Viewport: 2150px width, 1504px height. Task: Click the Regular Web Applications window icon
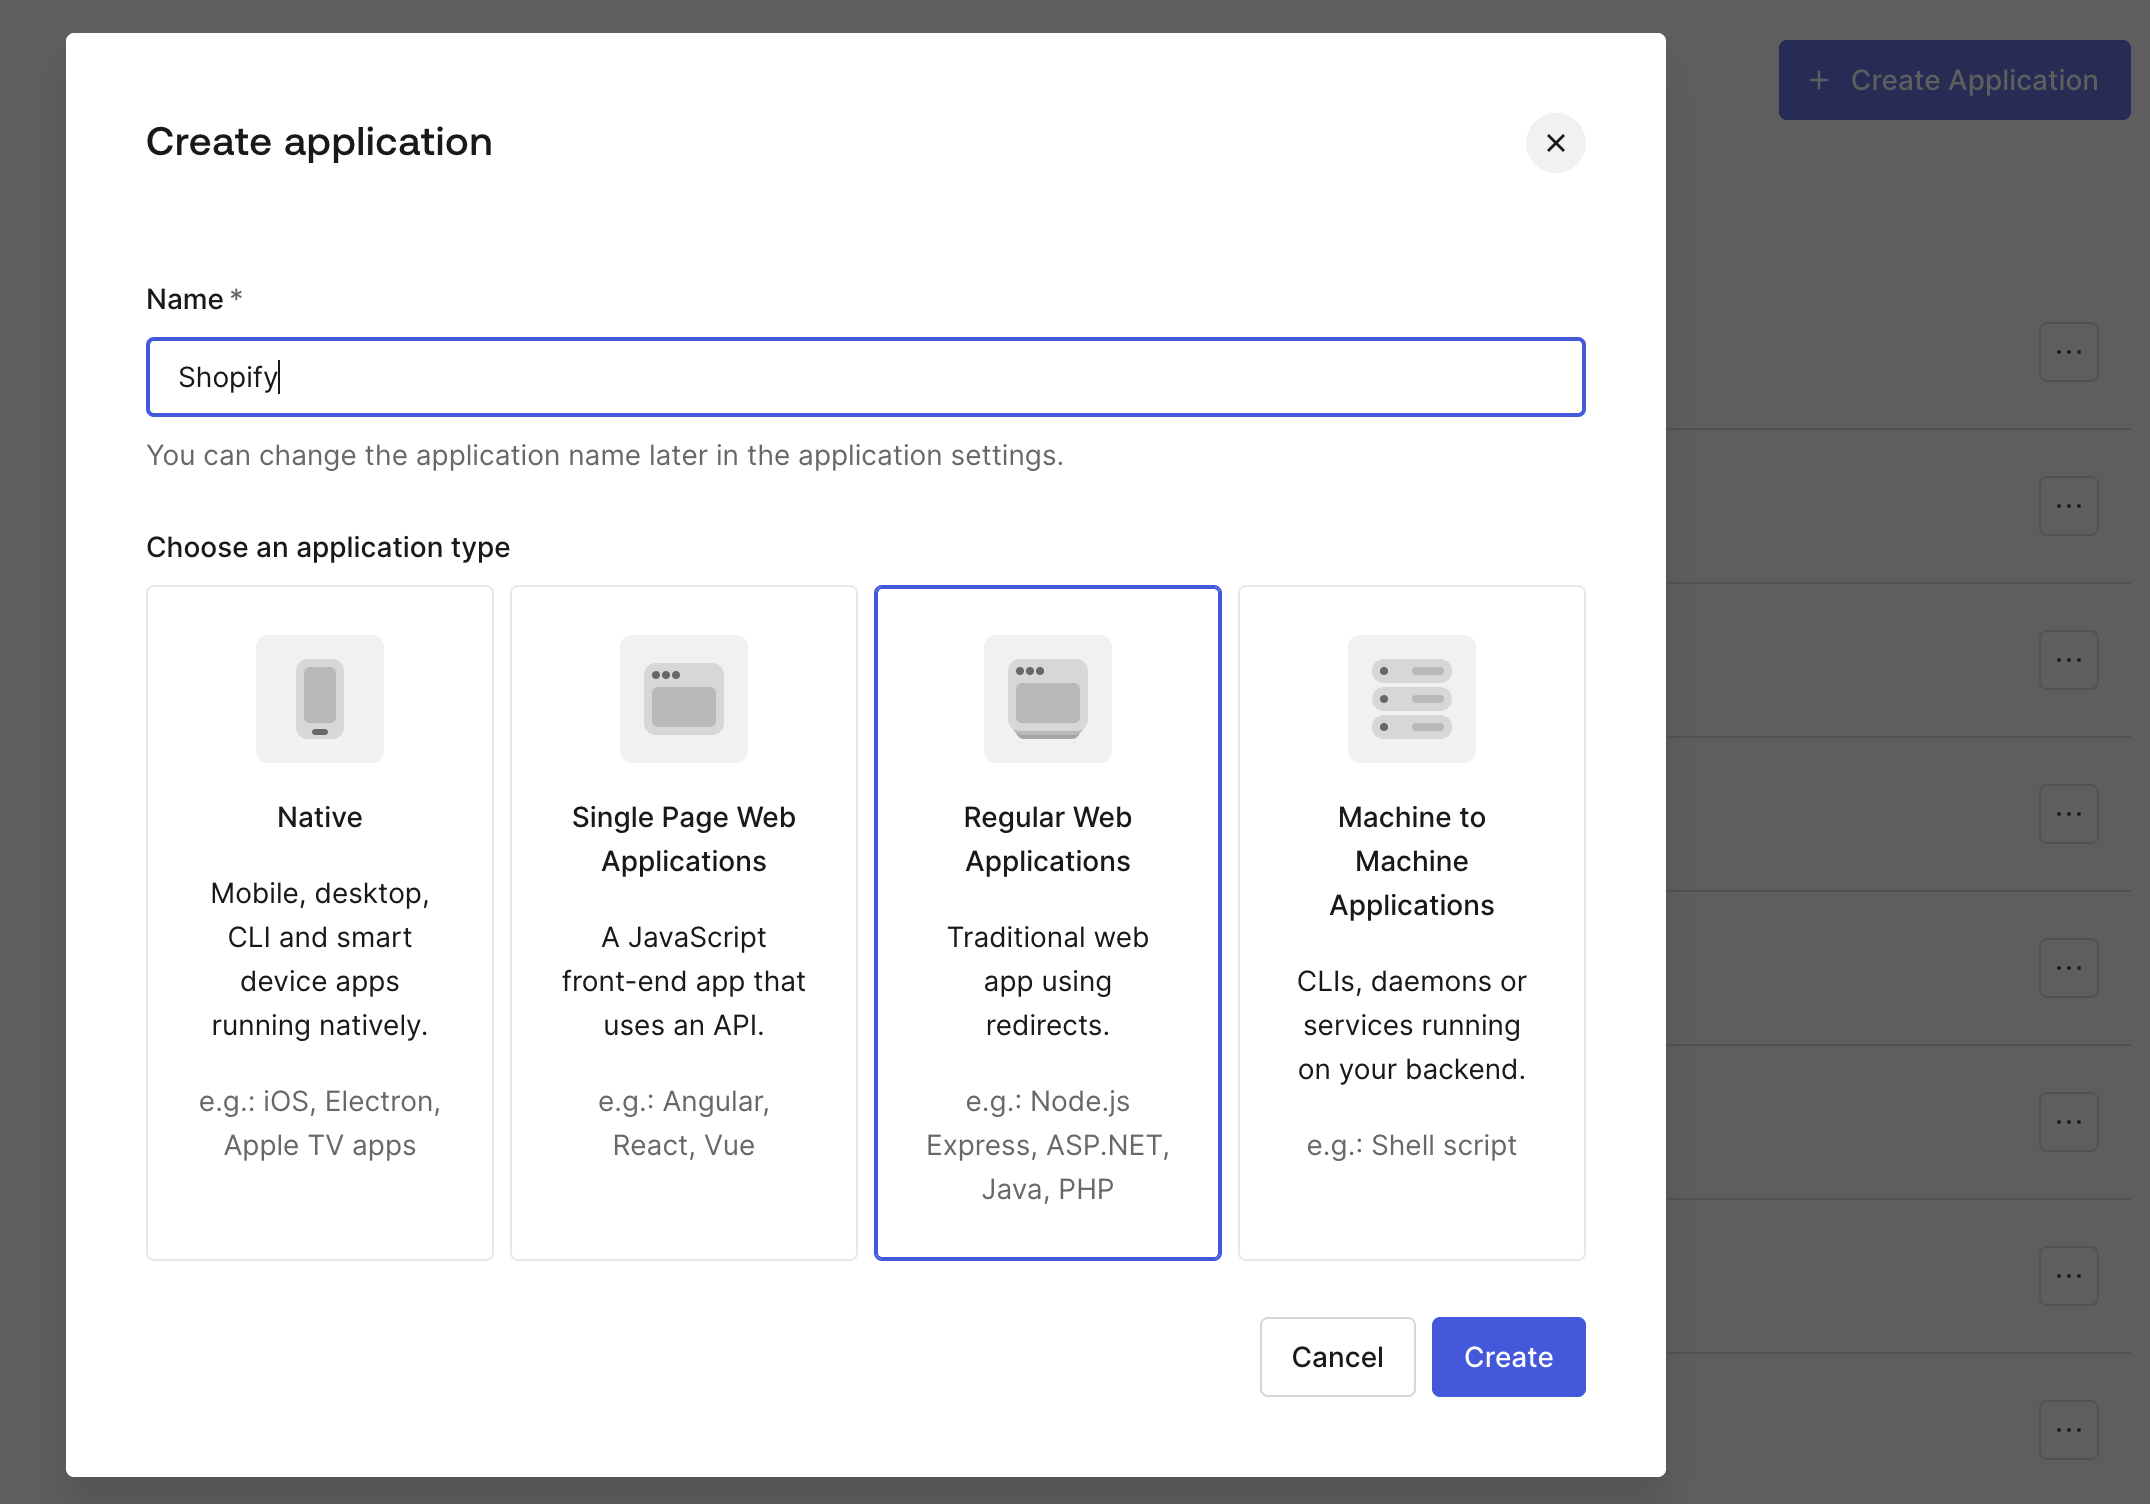pos(1048,699)
